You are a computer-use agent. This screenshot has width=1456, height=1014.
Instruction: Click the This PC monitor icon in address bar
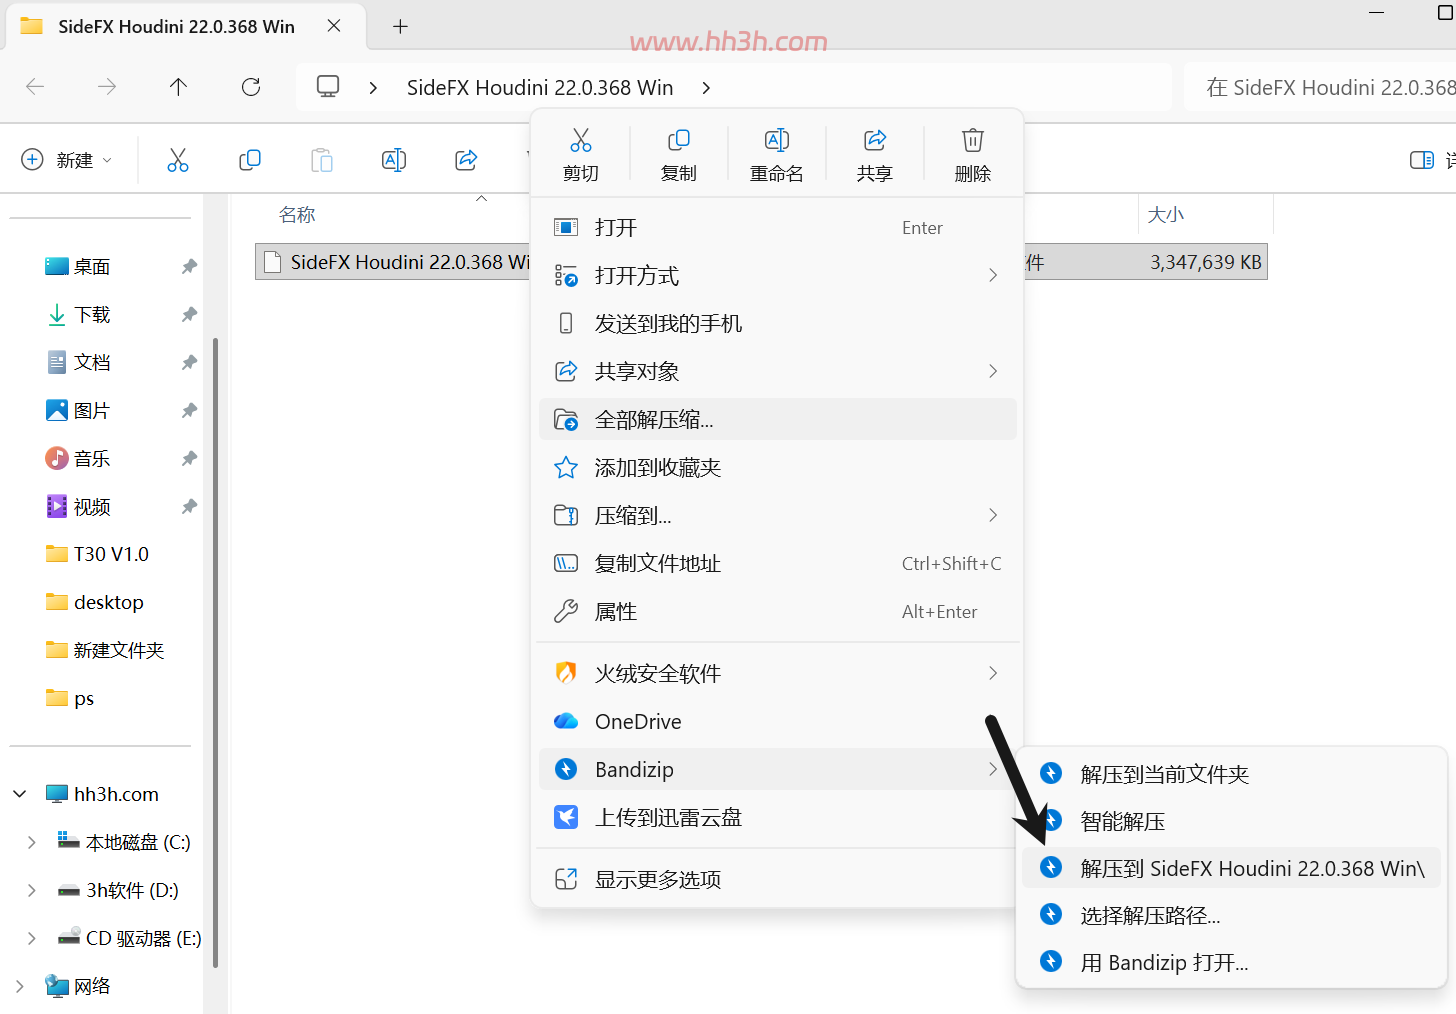(328, 87)
